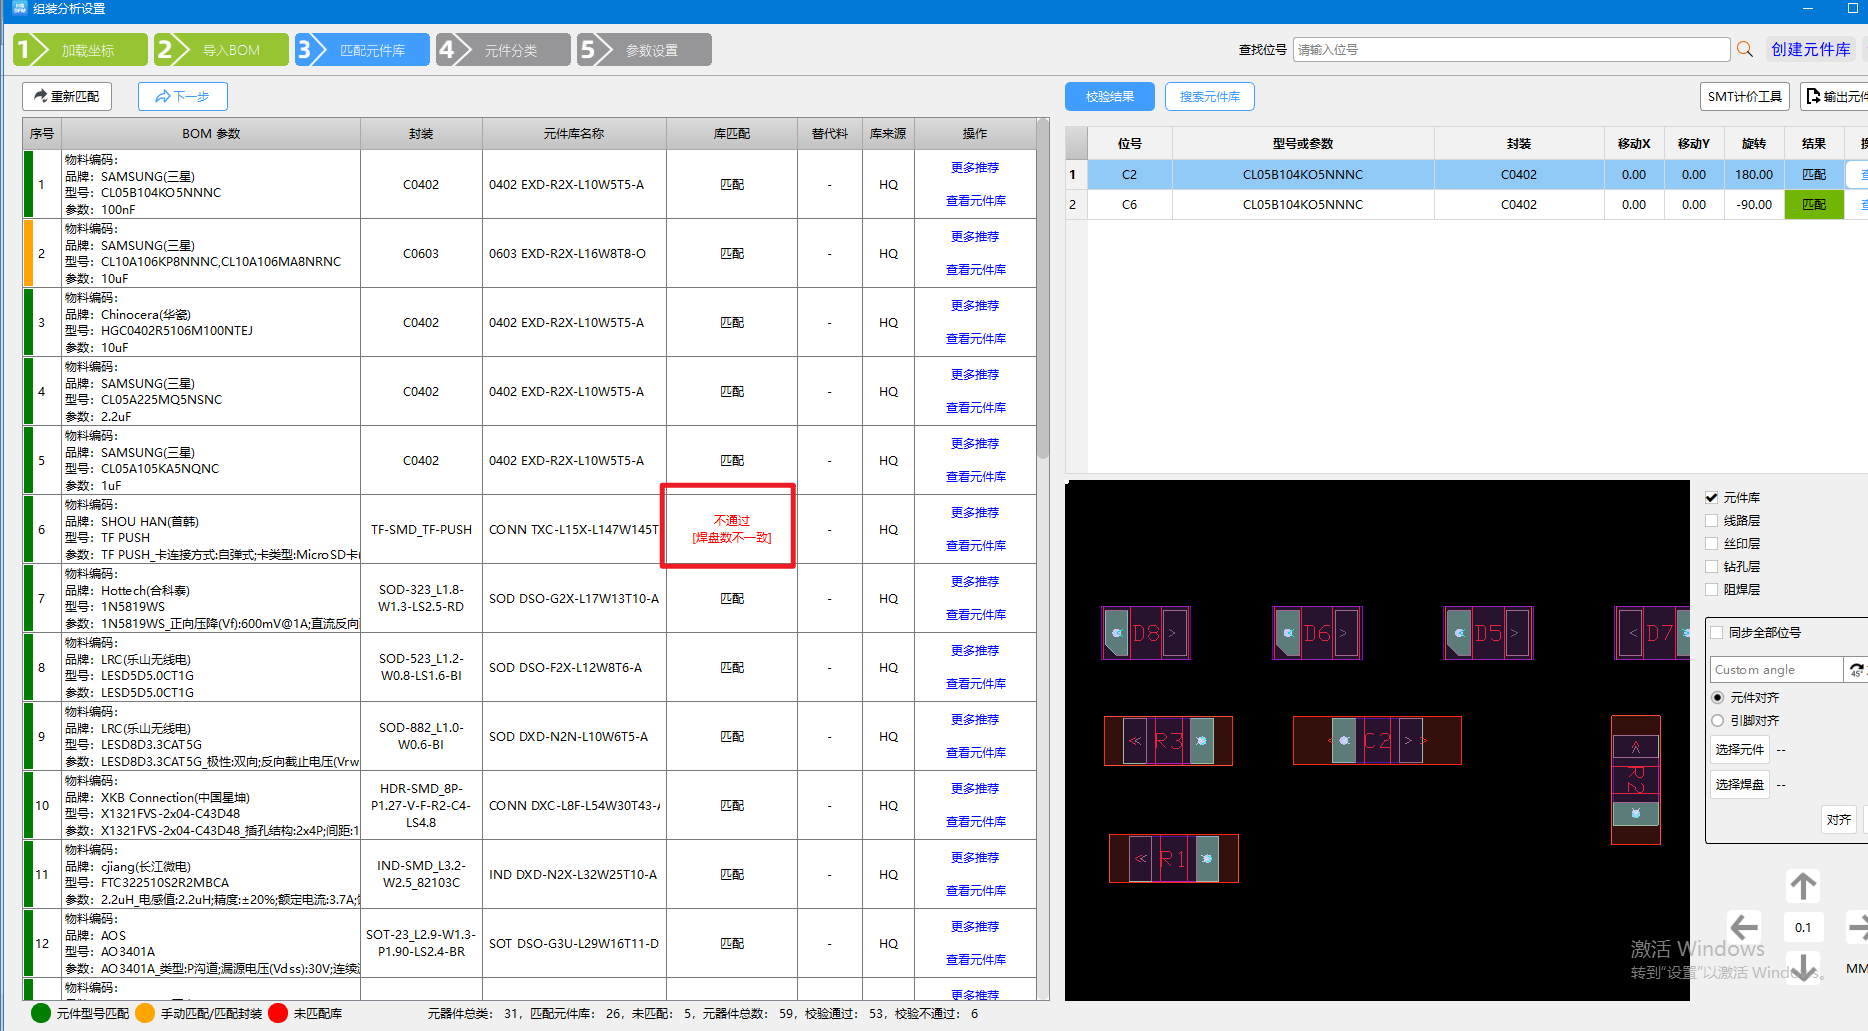Tick the 同步全部位号 checkbox
Image resolution: width=1868 pixels, height=1031 pixels.
coord(1717,633)
